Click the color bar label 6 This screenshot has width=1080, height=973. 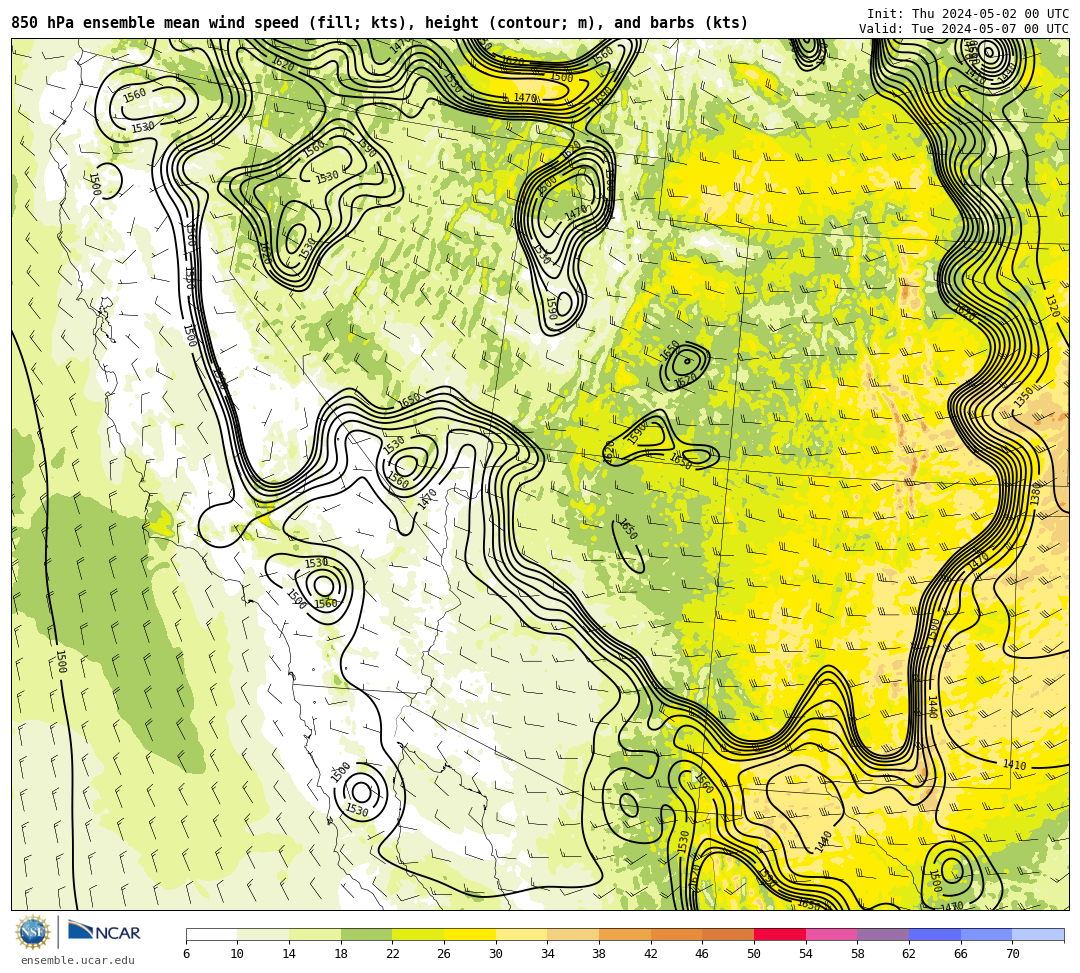(x=186, y=954)
